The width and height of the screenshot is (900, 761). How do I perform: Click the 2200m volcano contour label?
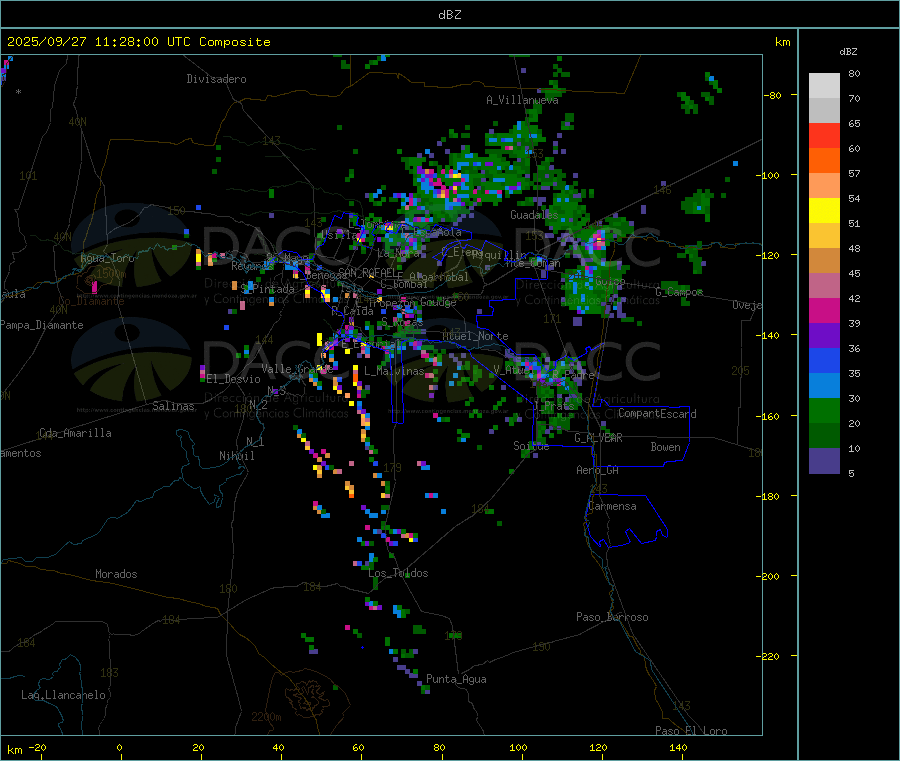pos(266,717)
